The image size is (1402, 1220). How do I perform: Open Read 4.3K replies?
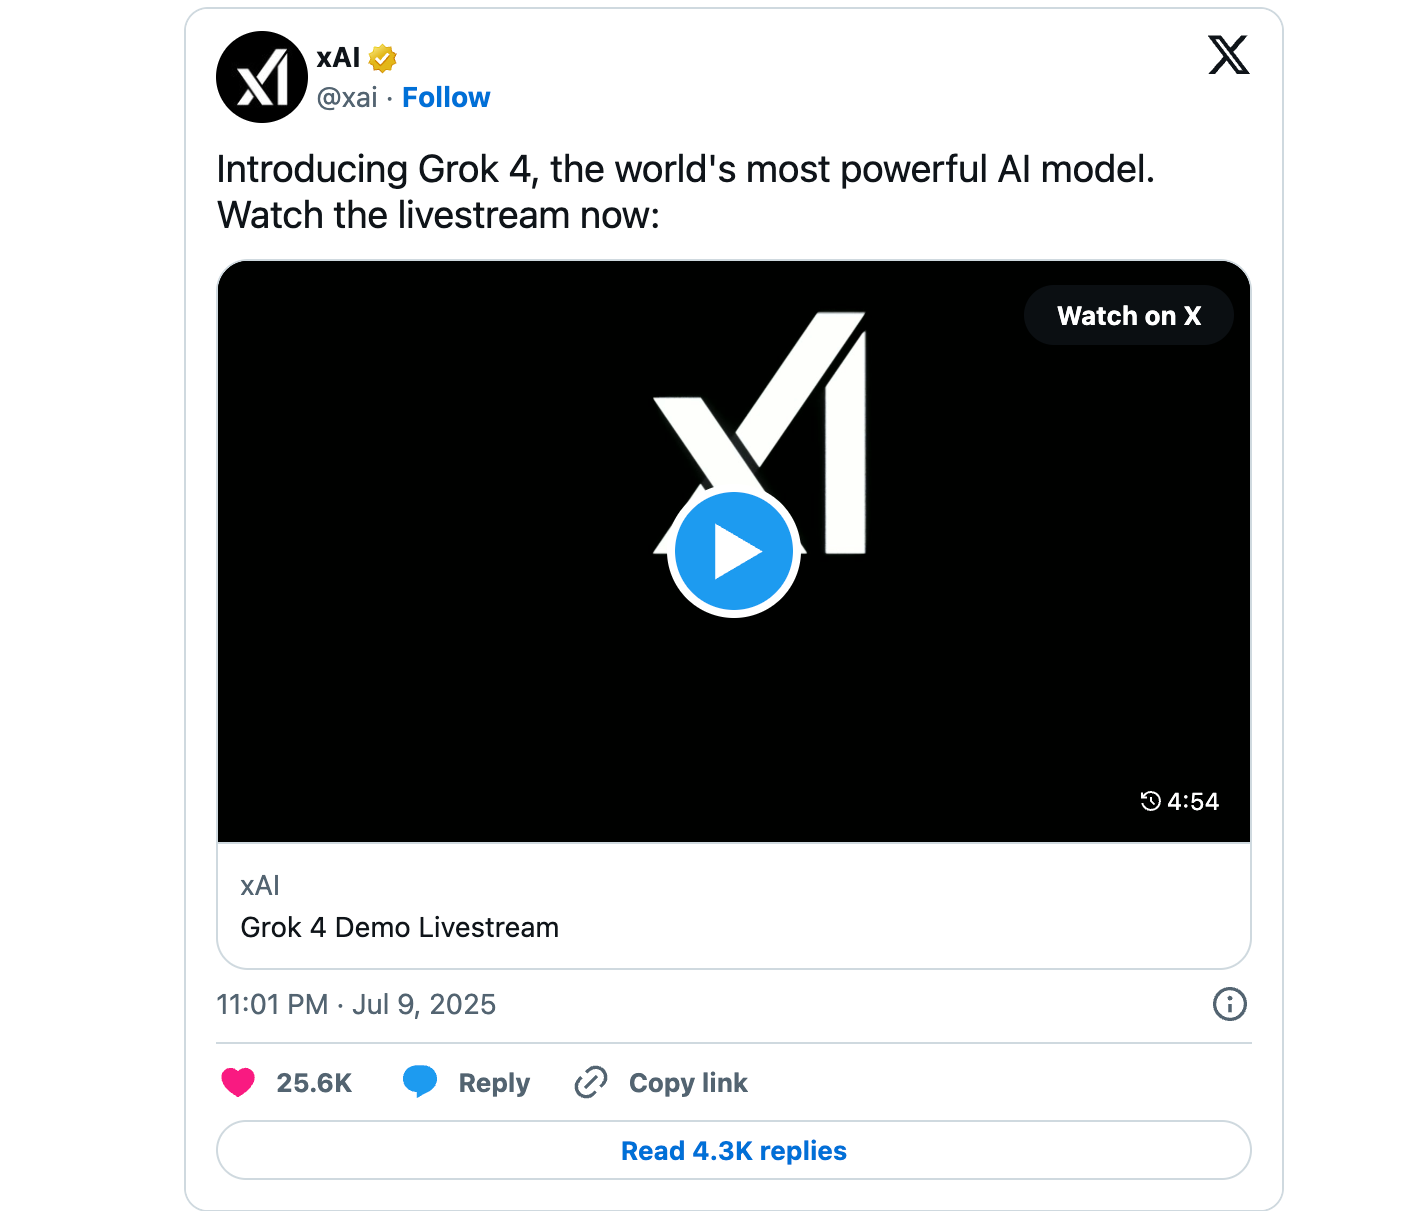pyautogui.click(x=734, y=1150)
